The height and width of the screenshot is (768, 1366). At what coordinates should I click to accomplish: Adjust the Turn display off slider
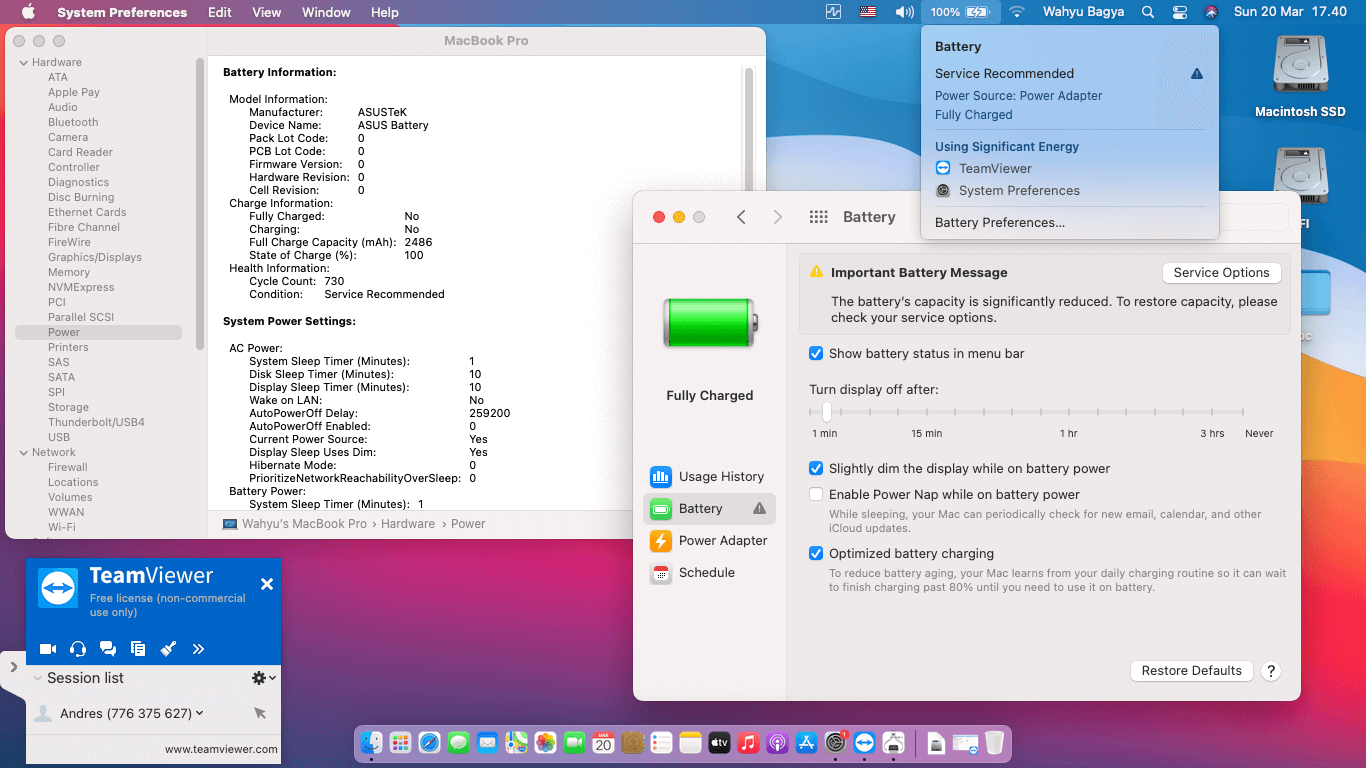826,411
